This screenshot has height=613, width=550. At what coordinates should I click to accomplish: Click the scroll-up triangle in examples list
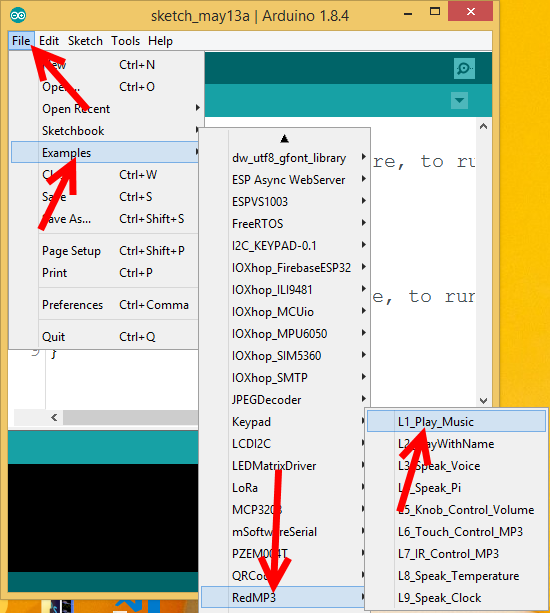coord(285,138)
